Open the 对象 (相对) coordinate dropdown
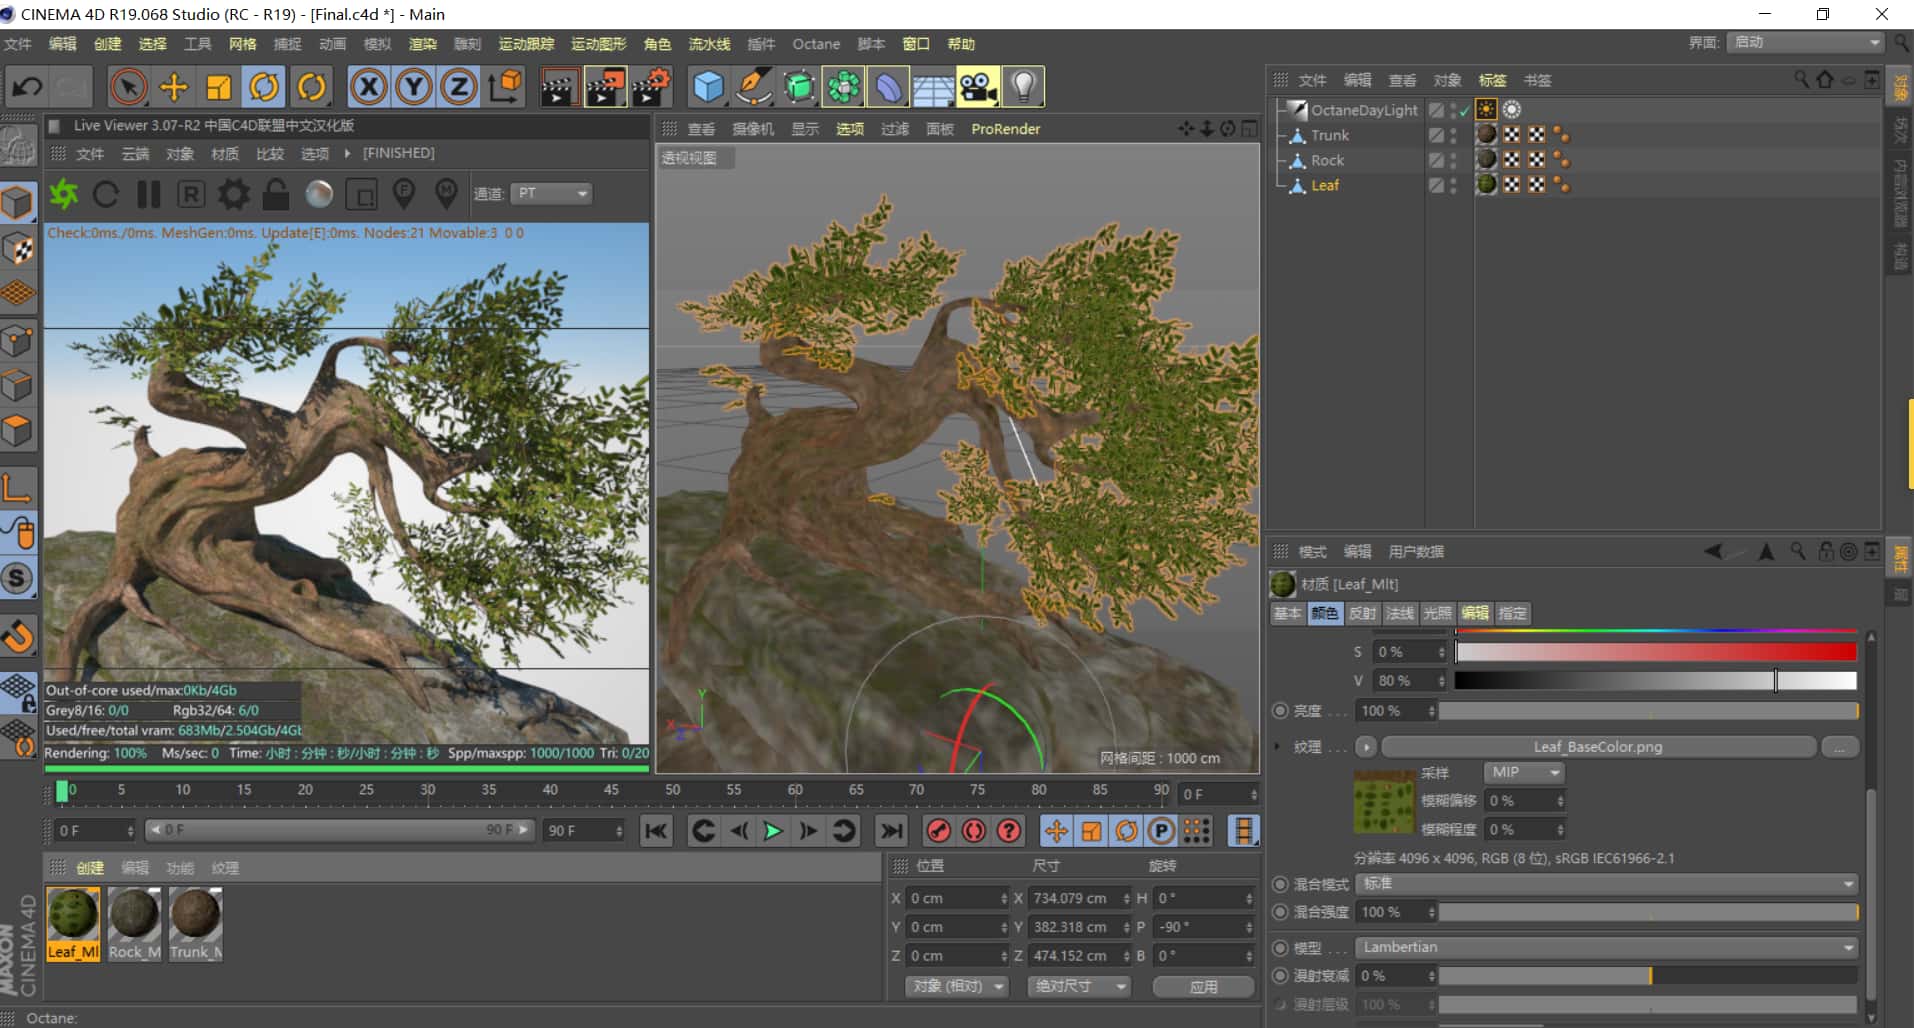Image resolution: width=1914 pixels, height=1028 pixels. click(957, 986)
